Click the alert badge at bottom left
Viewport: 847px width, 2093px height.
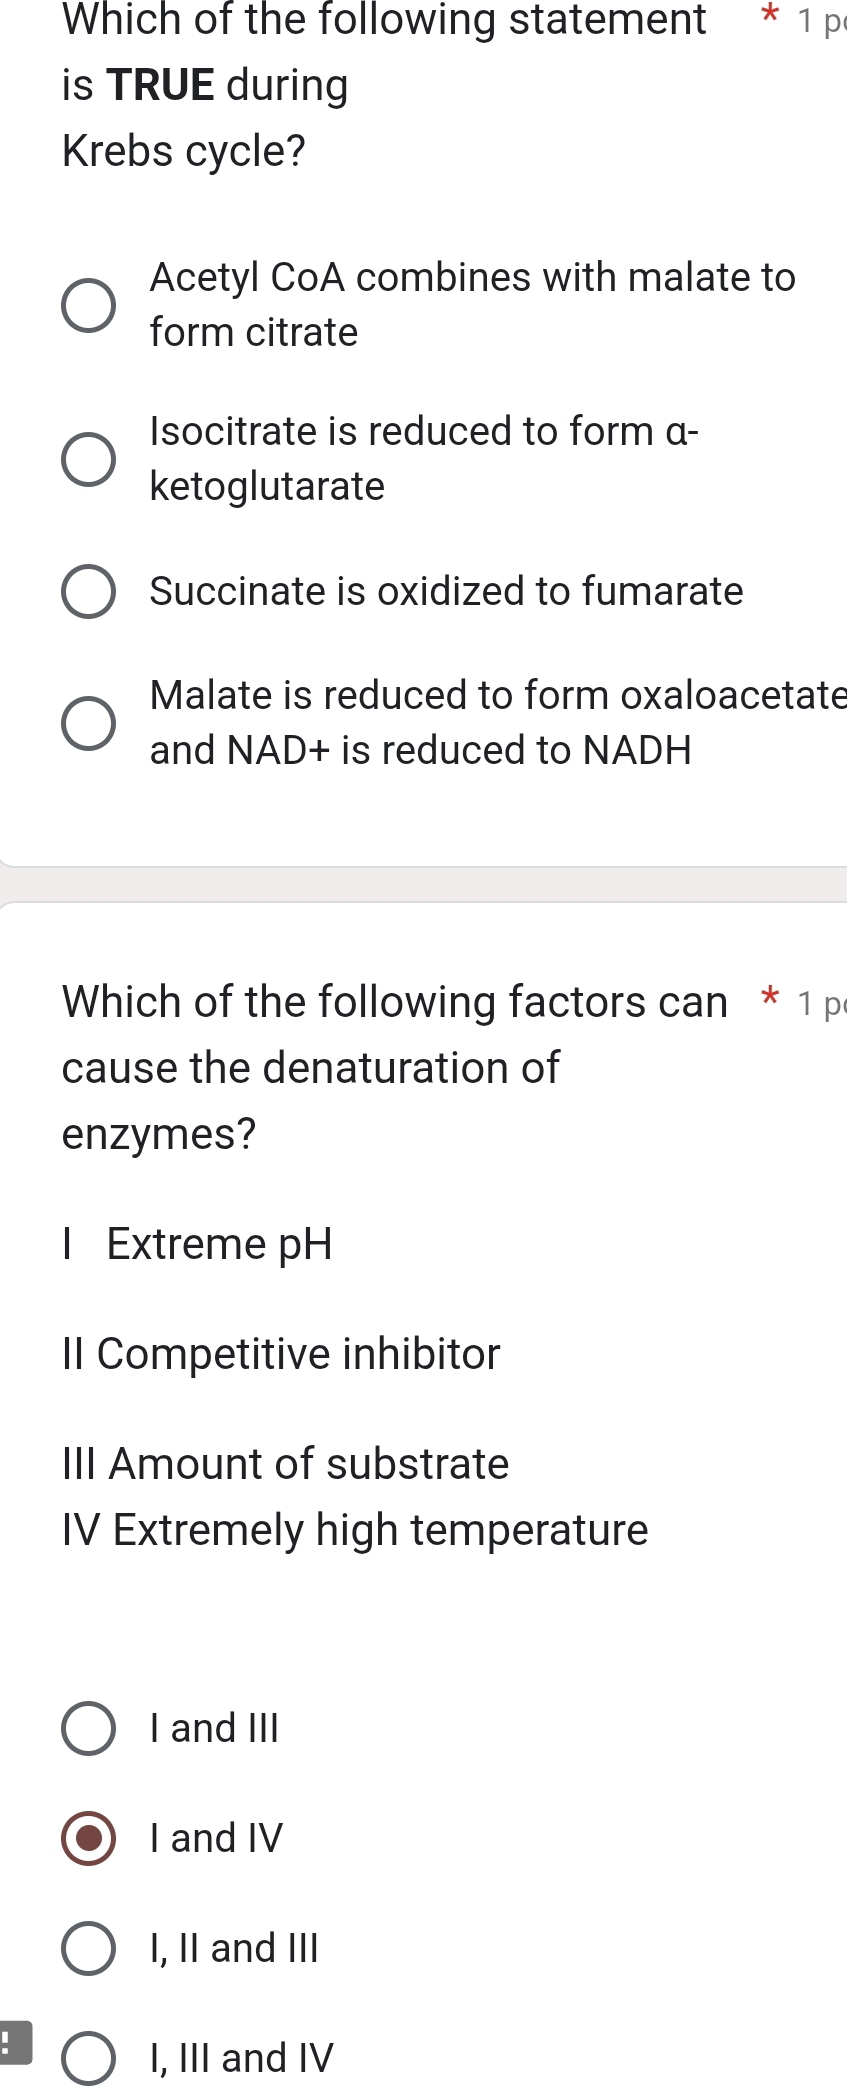(x=14, y=2041)
